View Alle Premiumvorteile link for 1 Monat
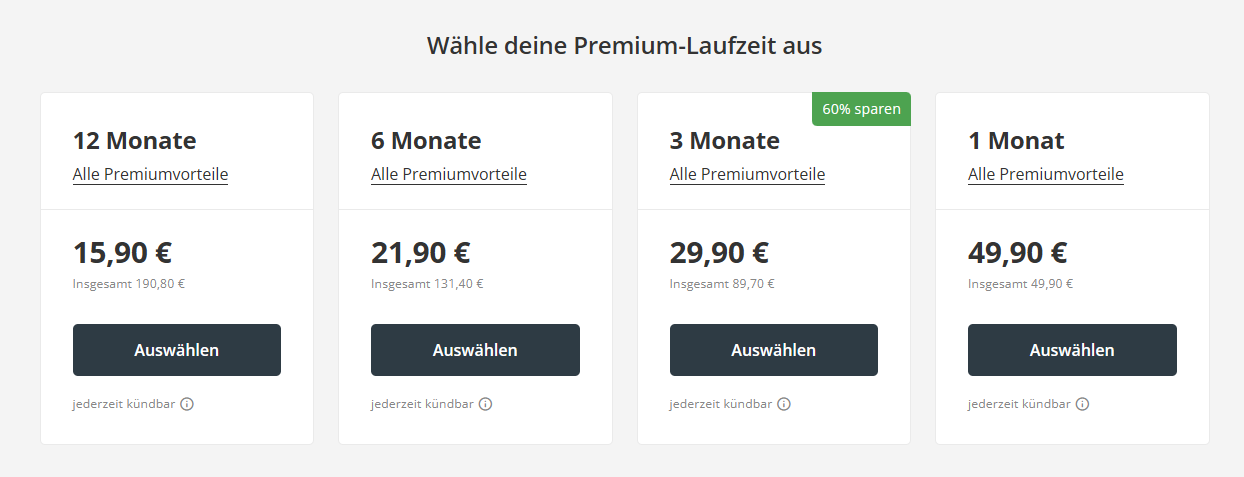 coord(1046,174)
